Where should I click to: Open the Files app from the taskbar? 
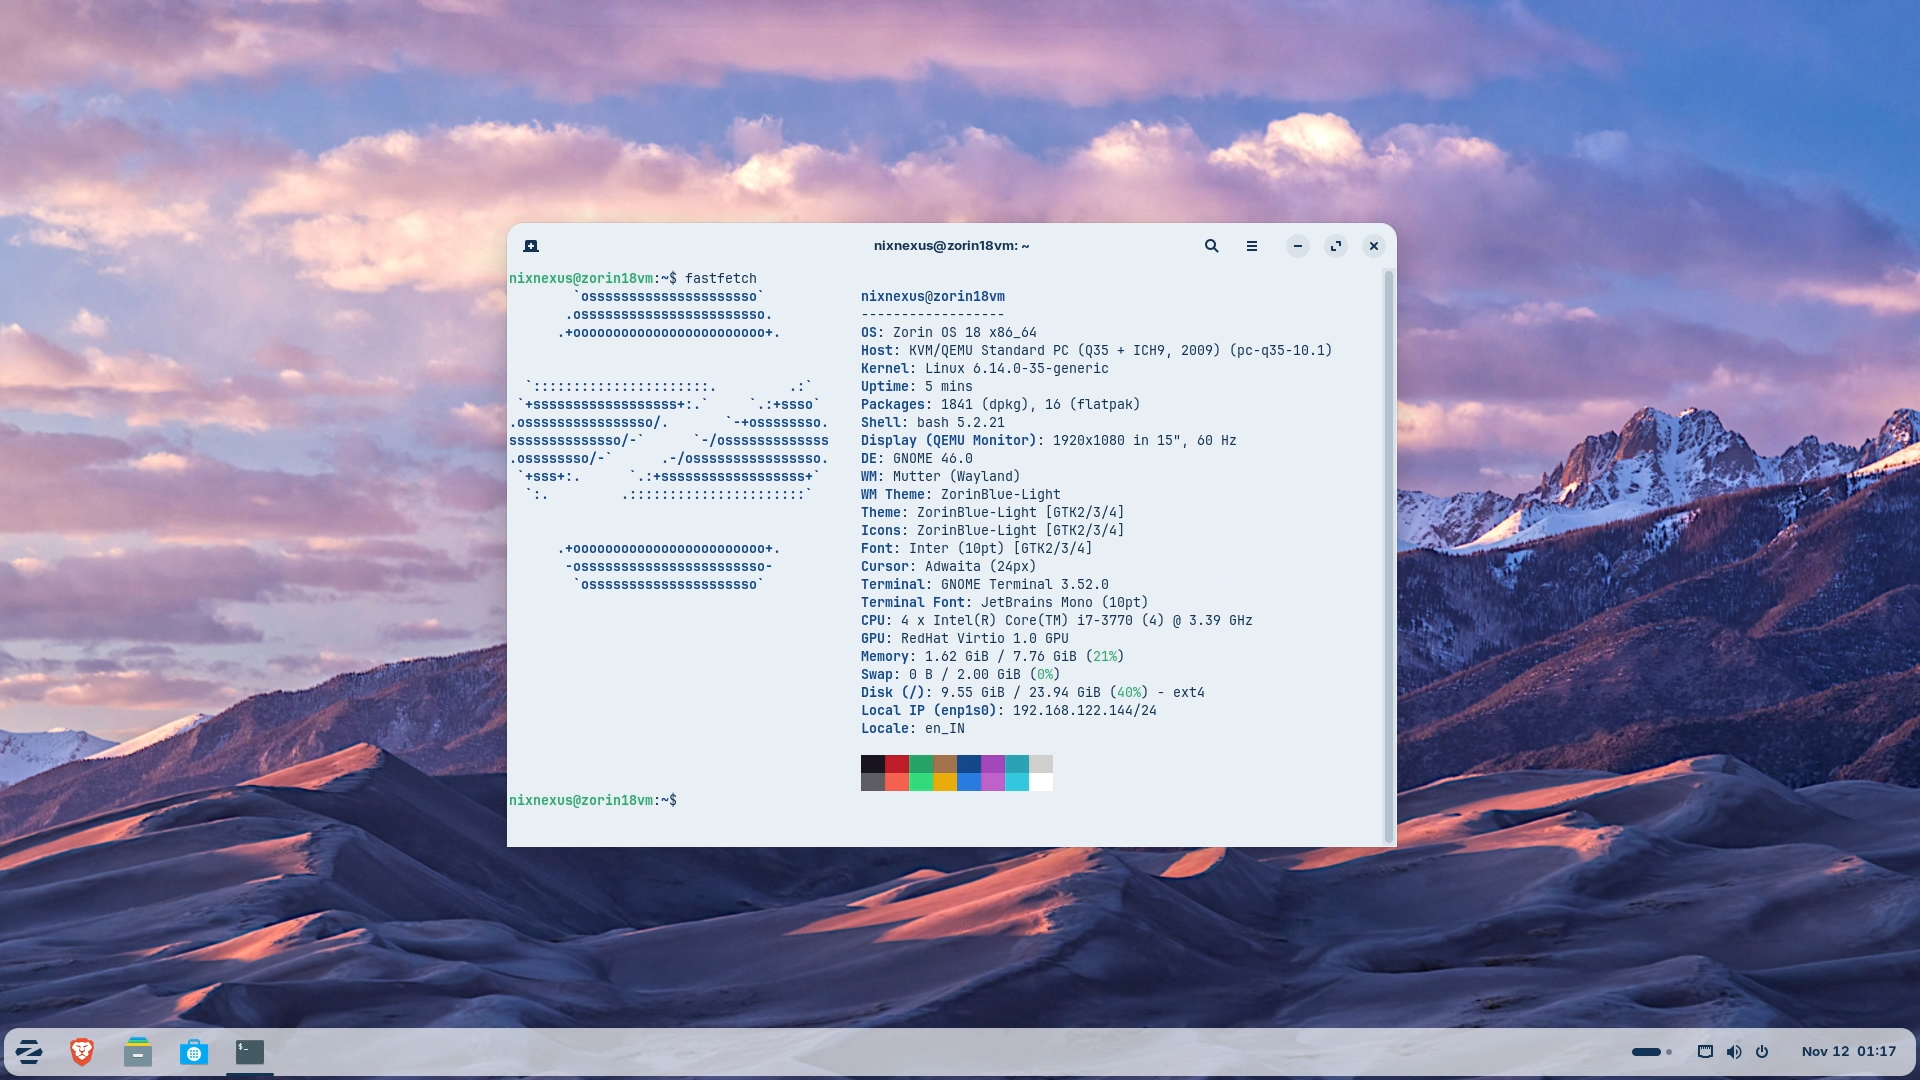137,1051
